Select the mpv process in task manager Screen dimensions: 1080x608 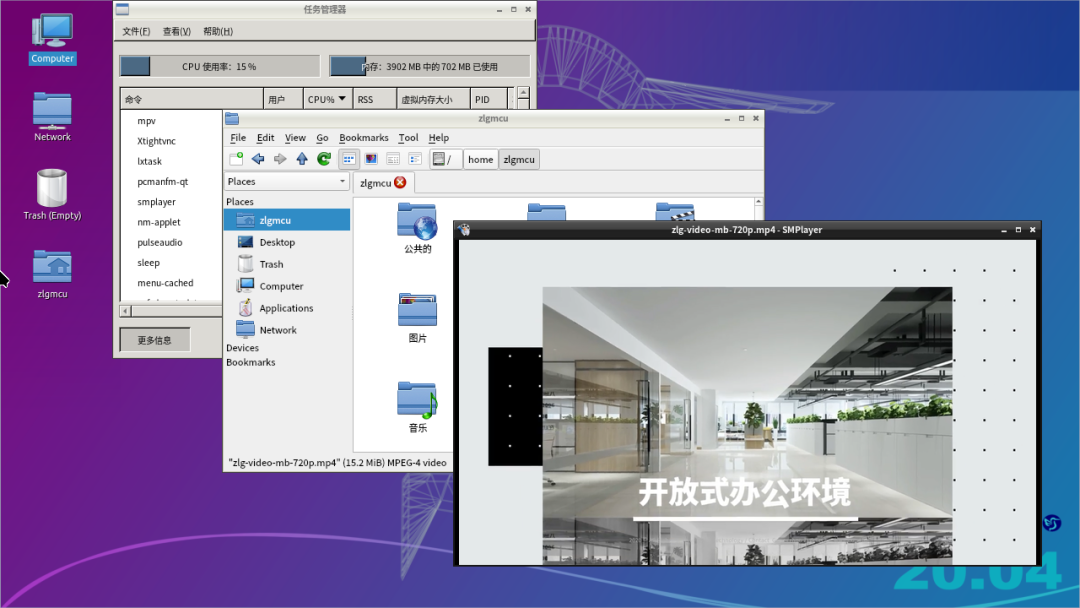(144, 120)
